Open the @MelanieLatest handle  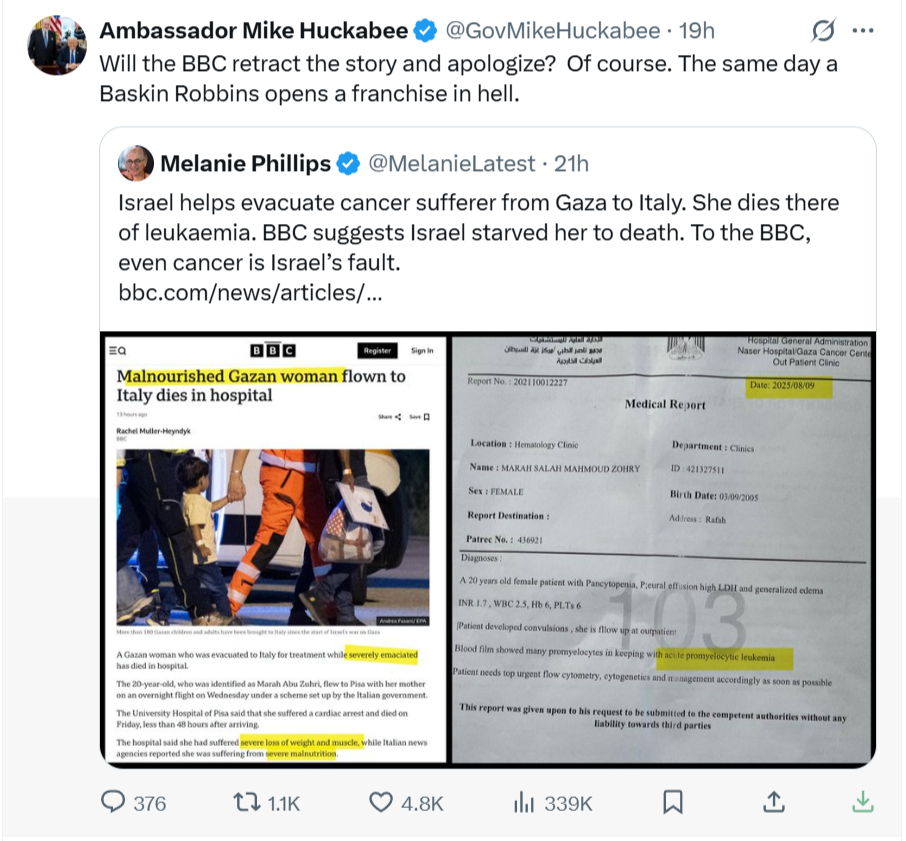click(x=452, y=164)
